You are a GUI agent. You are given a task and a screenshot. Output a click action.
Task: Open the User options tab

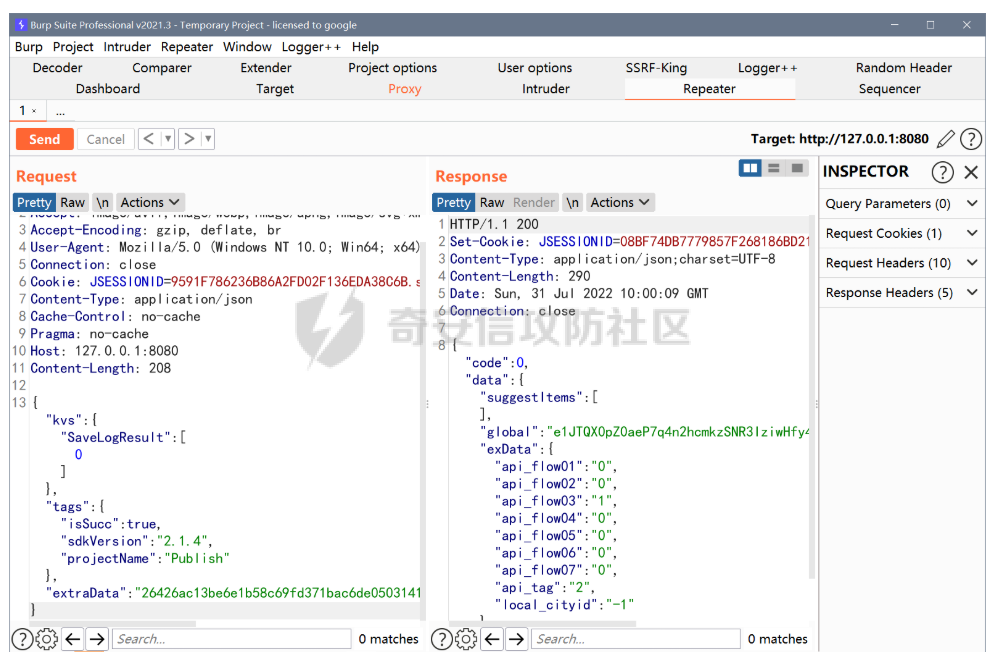(535, 68)
